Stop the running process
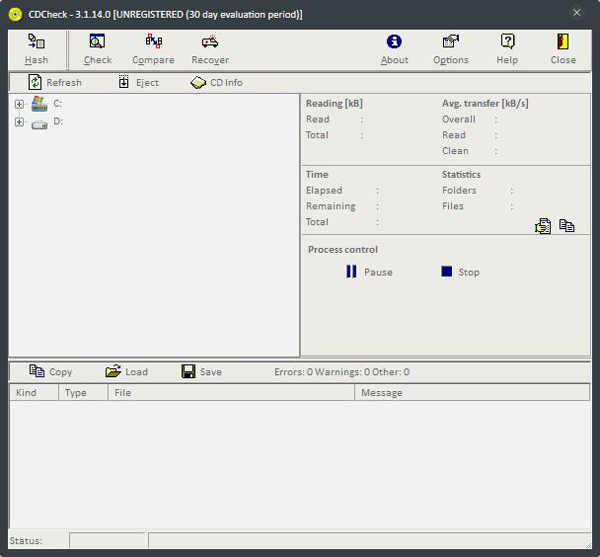This screenshot has height=557, width=600. click(x=460, y=272)
